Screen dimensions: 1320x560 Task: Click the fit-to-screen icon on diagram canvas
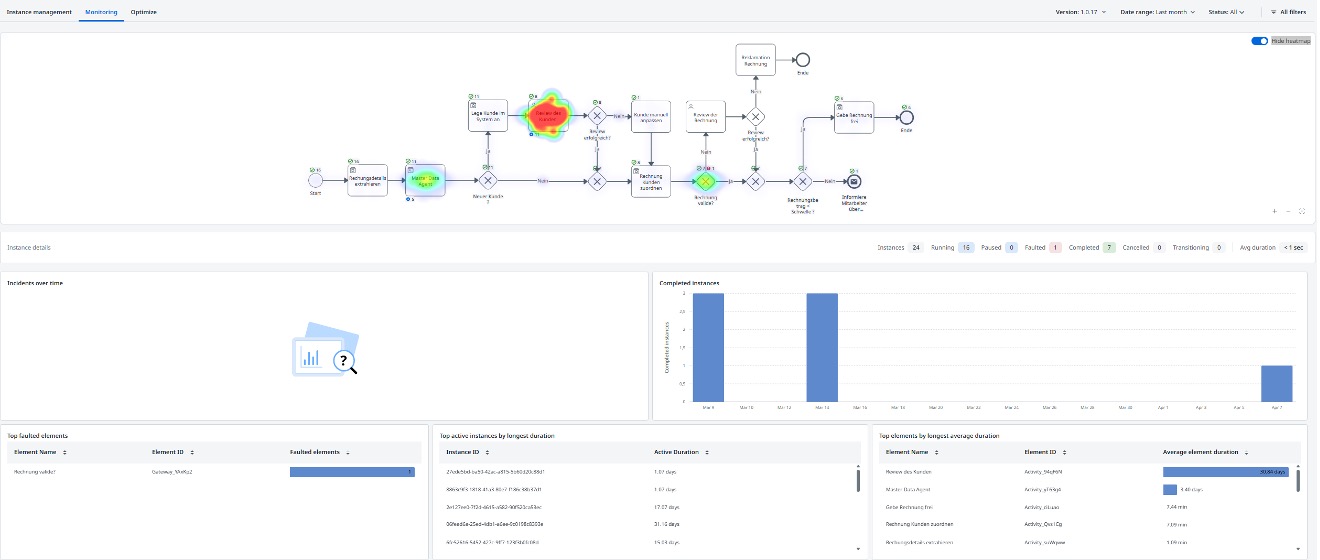(x=1302, y=211)
